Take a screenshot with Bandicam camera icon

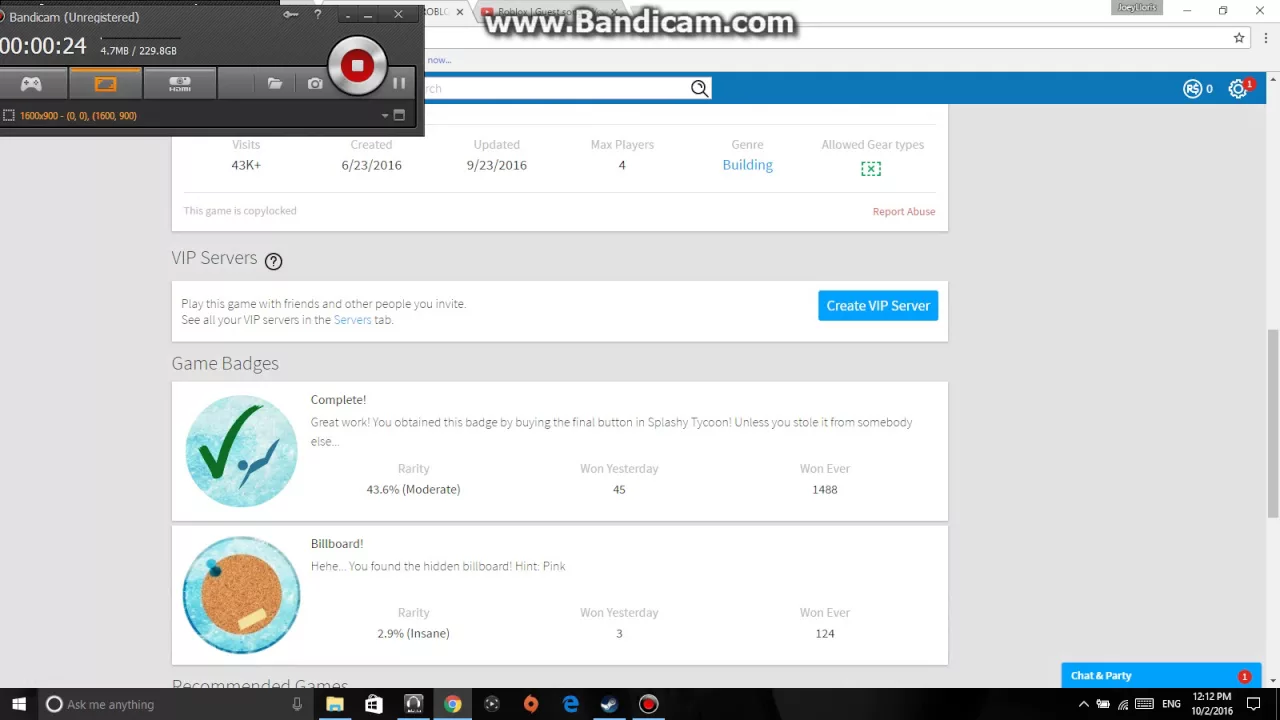[x=315, y=84]
